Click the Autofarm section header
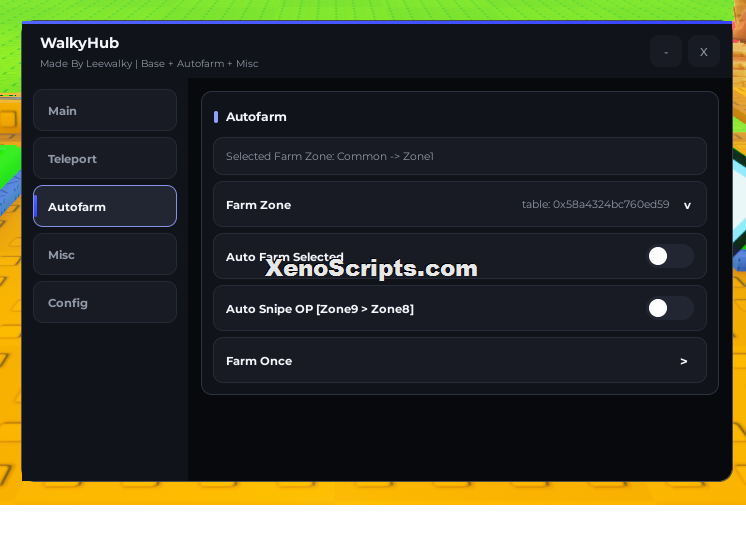This screenshot has width=746, height=535. point(256,117)
